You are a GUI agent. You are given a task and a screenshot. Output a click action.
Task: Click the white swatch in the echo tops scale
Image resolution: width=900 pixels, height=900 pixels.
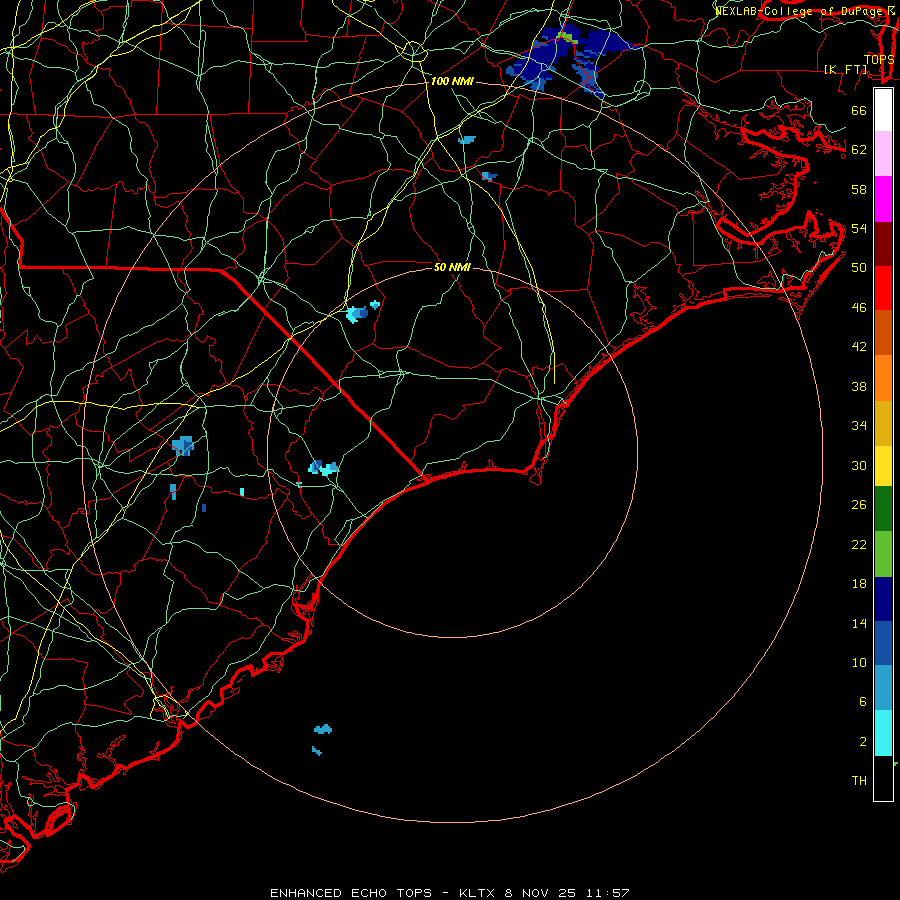(883, 110)
